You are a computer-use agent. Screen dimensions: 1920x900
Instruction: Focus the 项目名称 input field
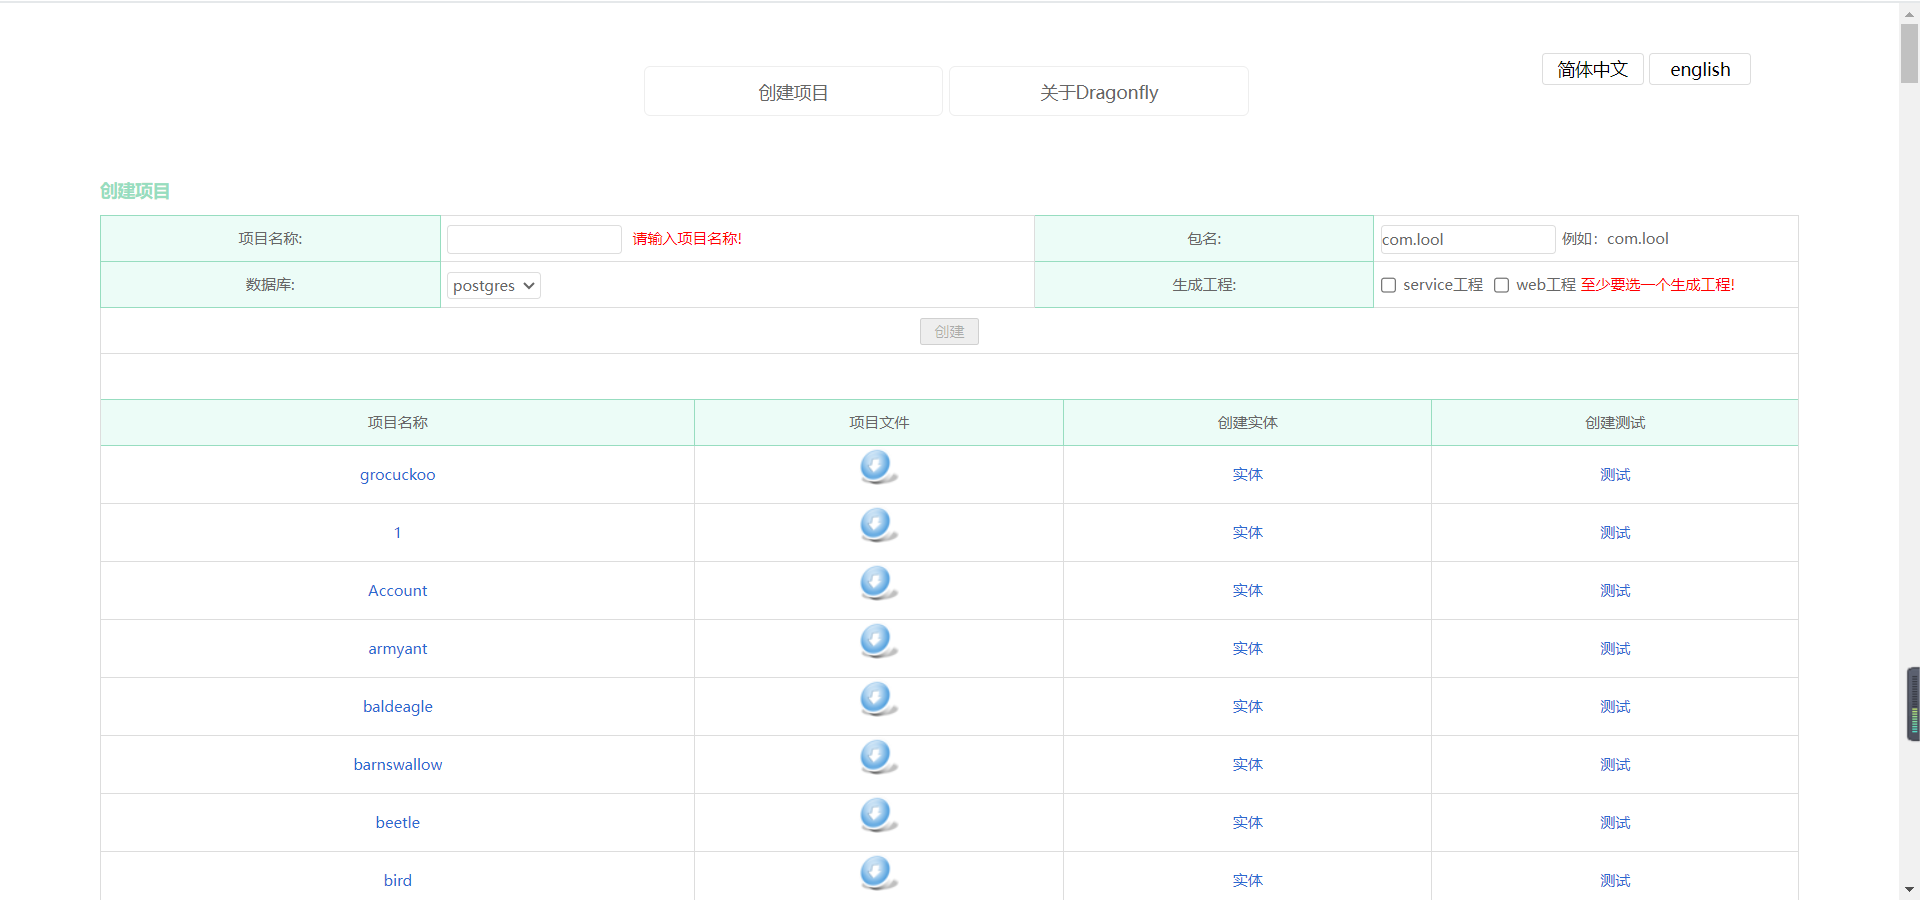(x=535, y=239)
